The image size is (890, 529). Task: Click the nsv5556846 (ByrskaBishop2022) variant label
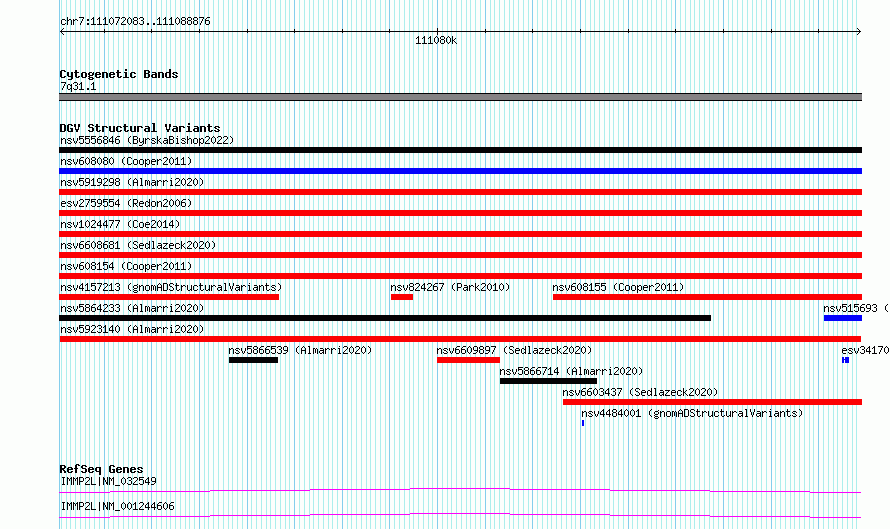147,140
